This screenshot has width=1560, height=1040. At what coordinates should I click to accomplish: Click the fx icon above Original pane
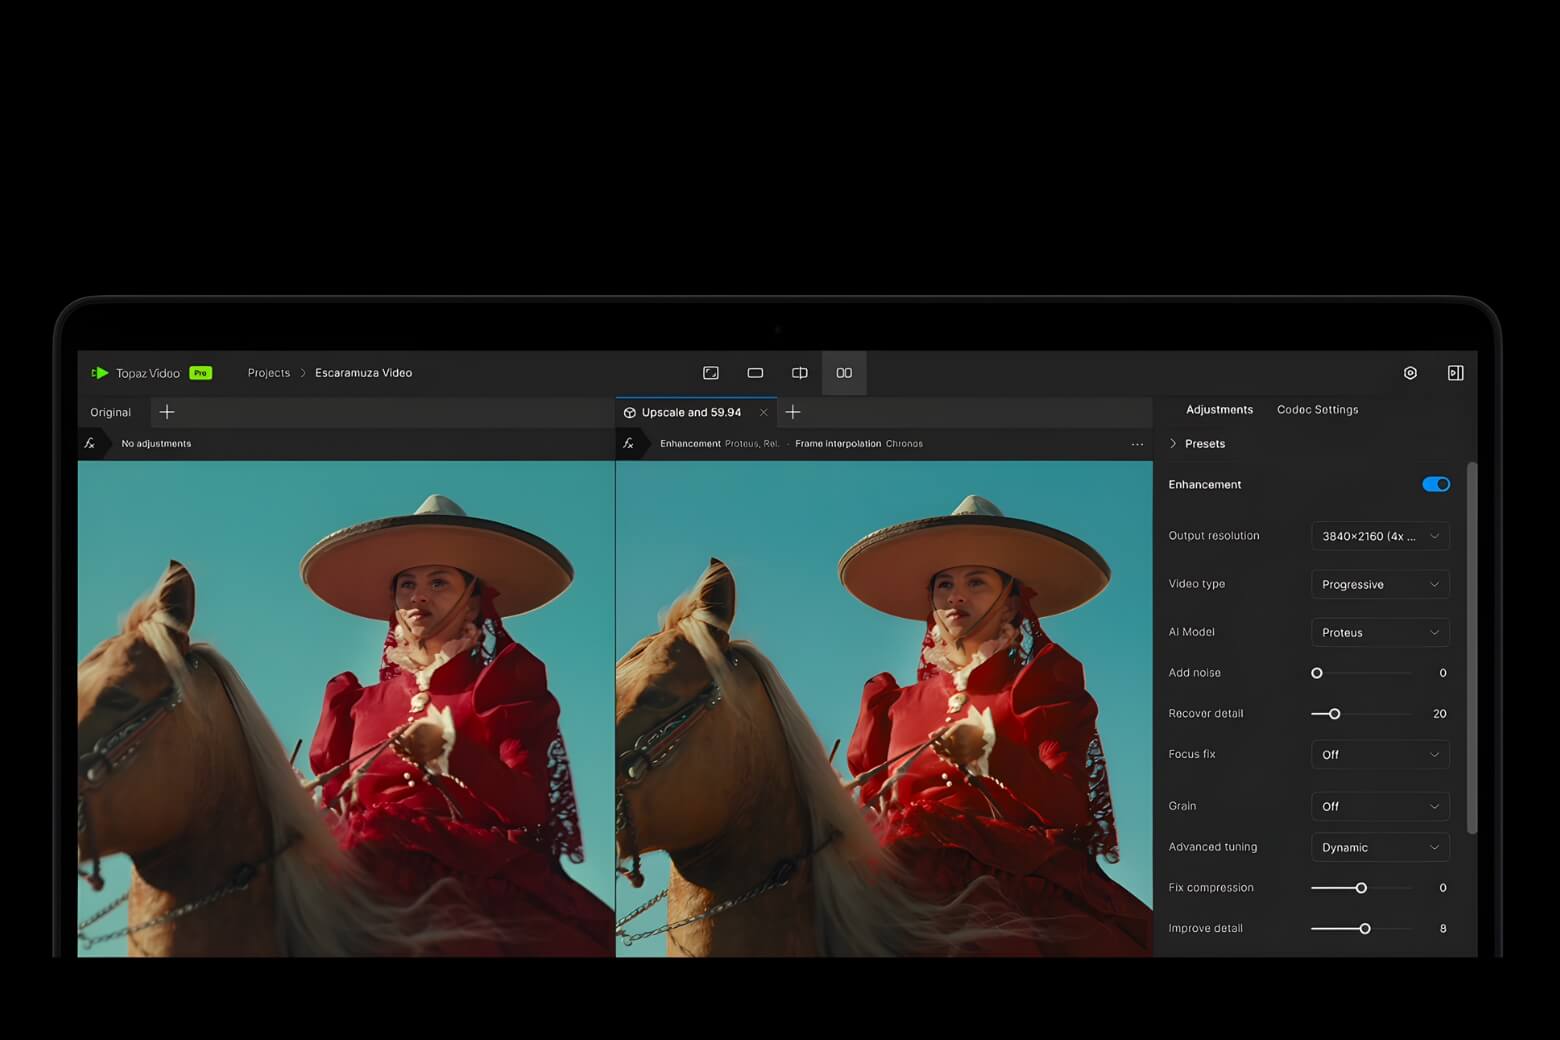90,443
